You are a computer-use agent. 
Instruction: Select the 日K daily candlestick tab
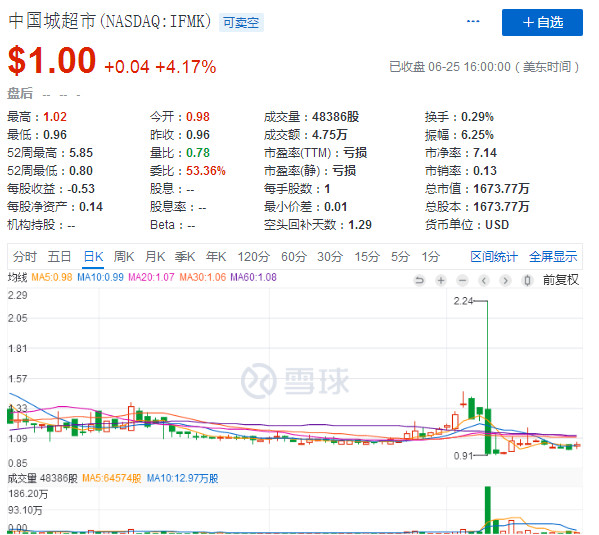(x=93, y=256)
